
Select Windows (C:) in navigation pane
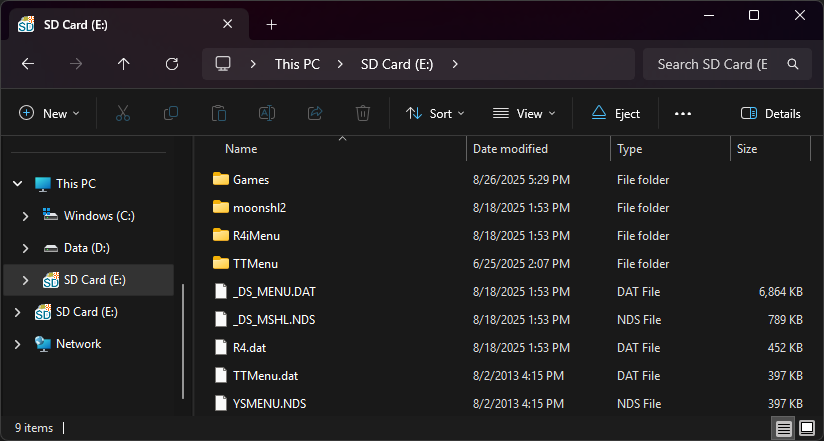click(99, 216)
